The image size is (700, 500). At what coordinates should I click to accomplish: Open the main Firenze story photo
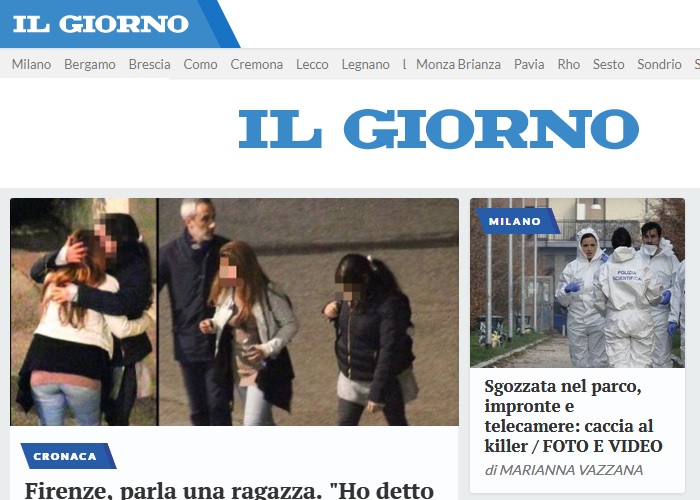coord(234,312)
